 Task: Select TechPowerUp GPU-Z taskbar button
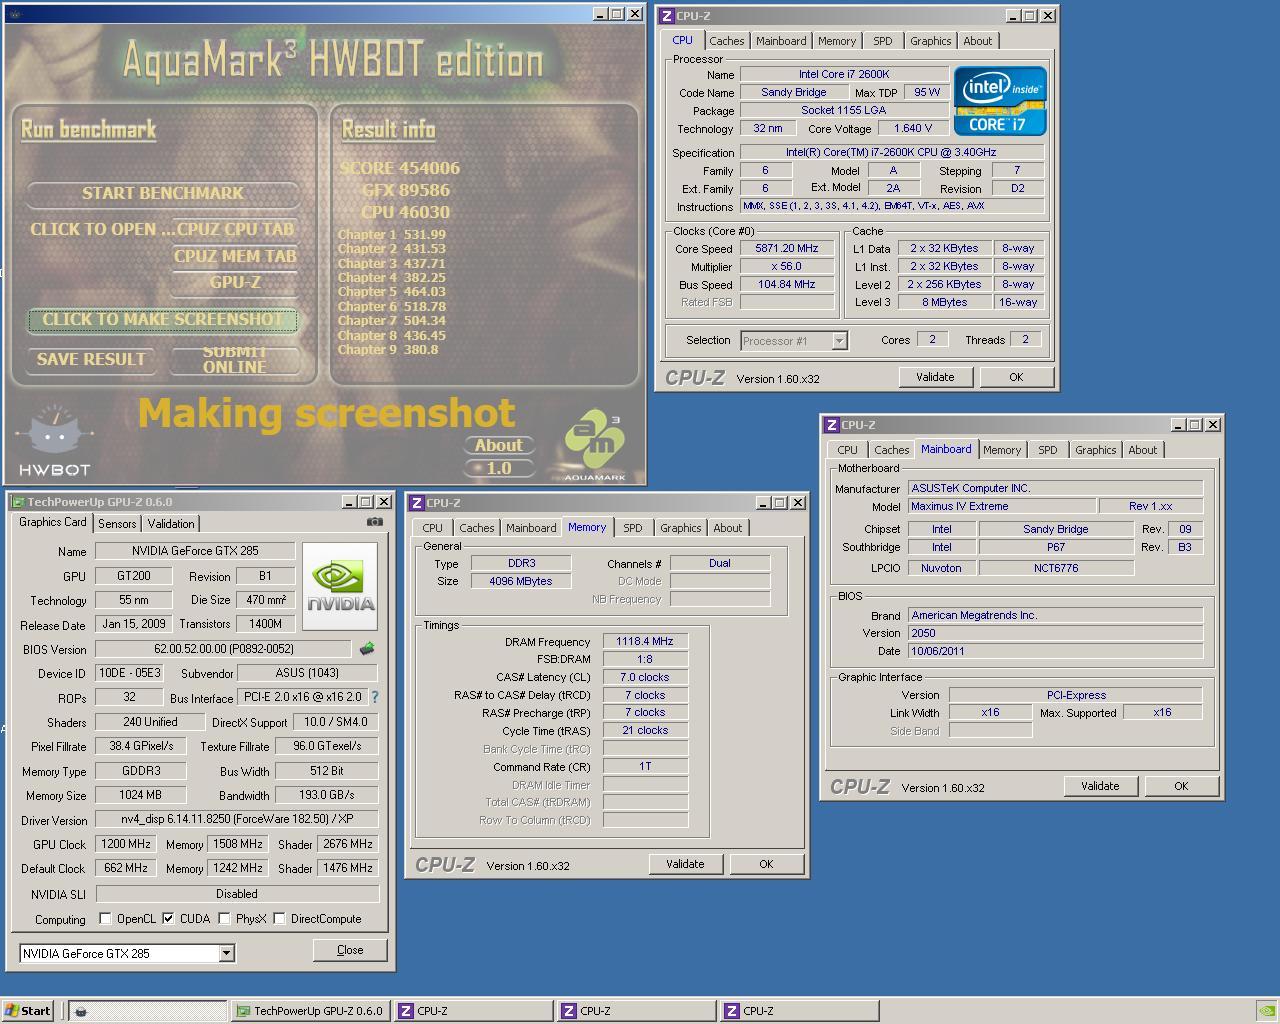coord(310,1011)
